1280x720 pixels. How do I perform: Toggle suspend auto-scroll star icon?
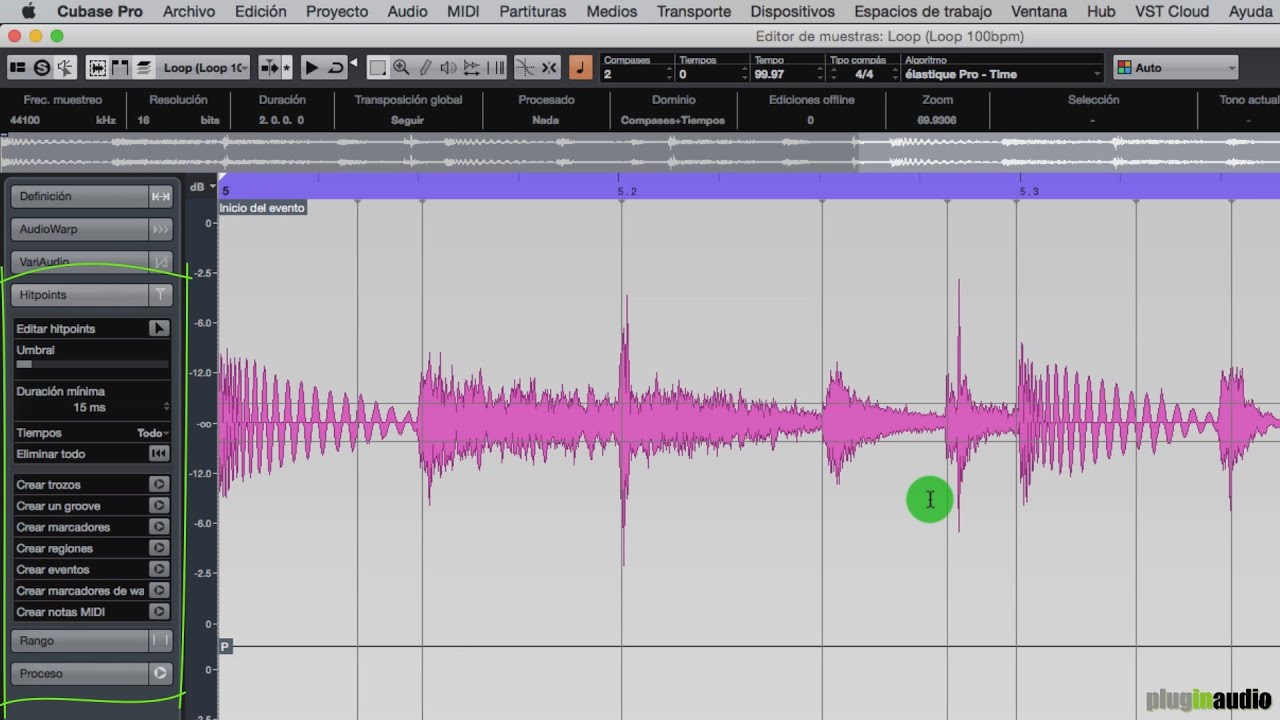pyautogui.click(x=287, y=68)
